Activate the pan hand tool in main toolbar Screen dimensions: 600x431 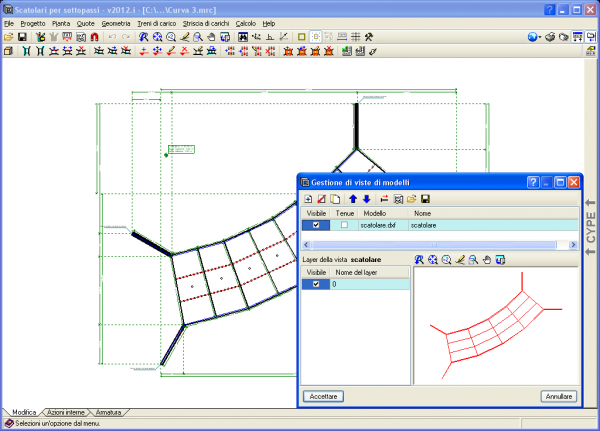(x=211, y=37)
